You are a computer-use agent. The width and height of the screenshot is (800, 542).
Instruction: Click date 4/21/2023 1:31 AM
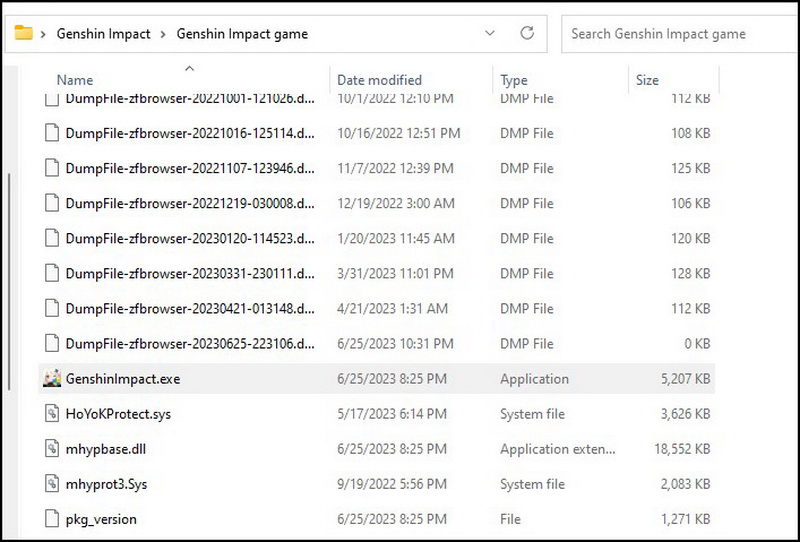392,308
